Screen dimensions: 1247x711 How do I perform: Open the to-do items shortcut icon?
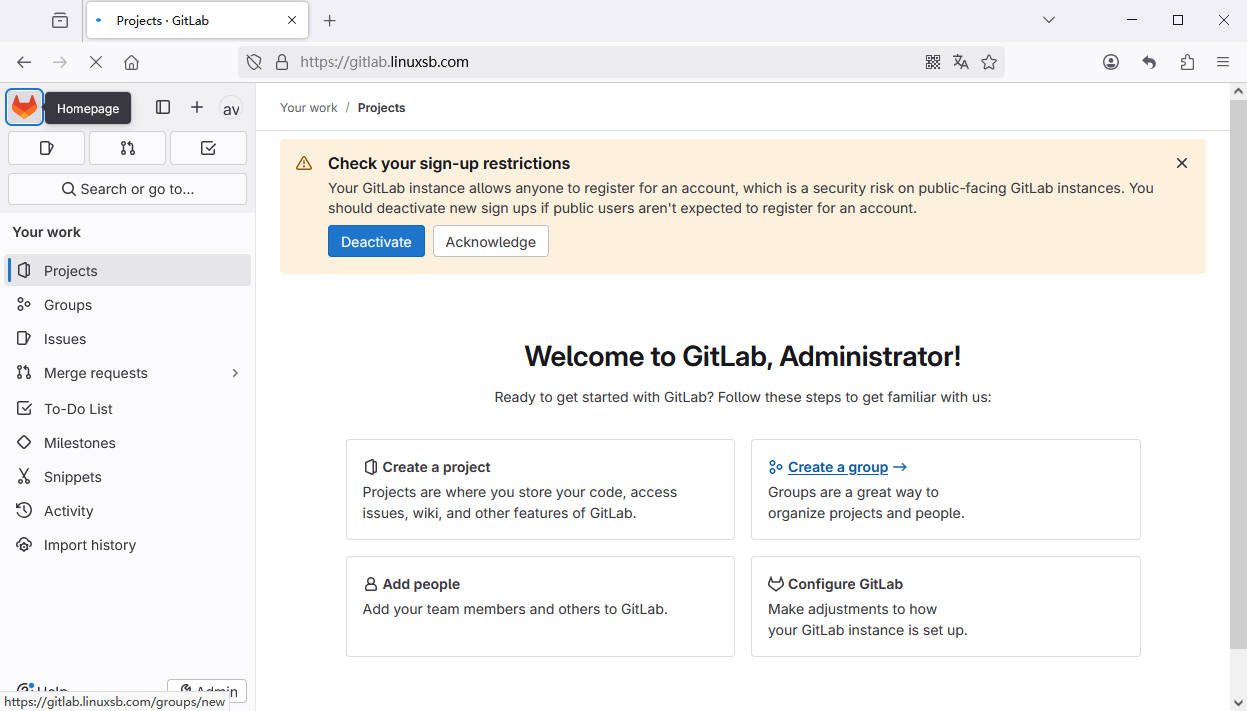pos(208,148)
